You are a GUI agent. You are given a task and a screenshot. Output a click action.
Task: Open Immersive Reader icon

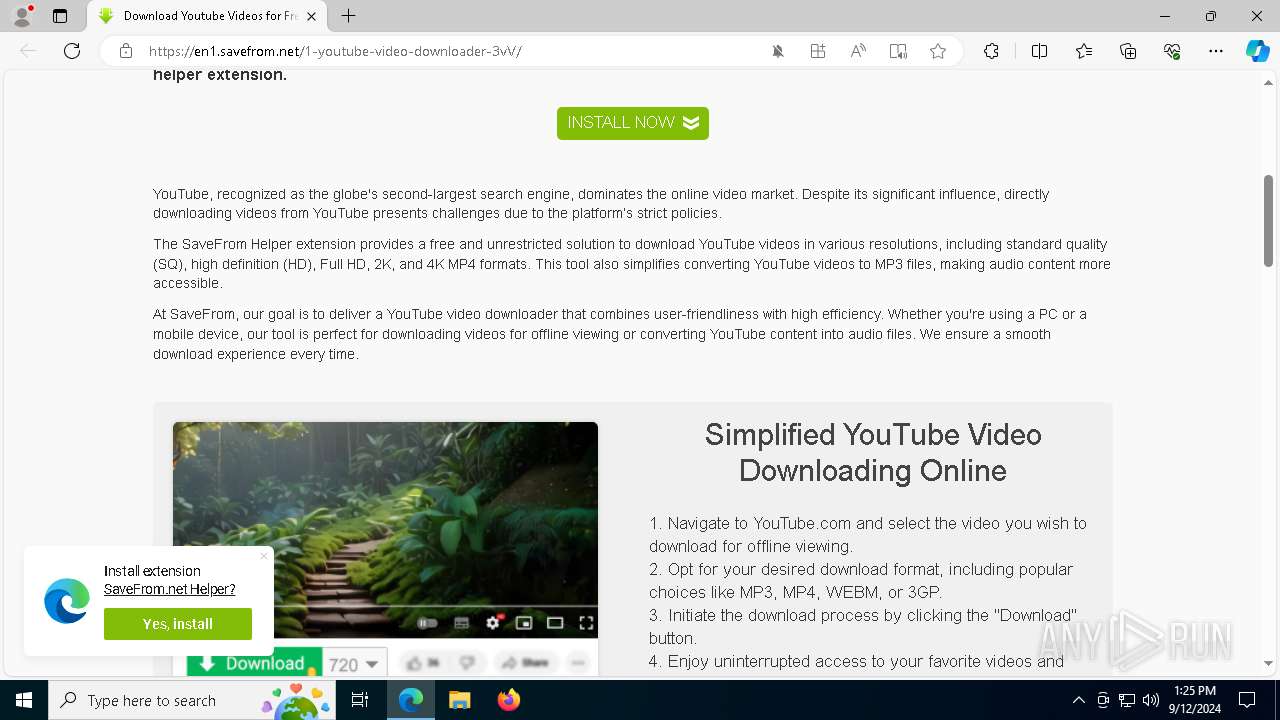point(898,51)
